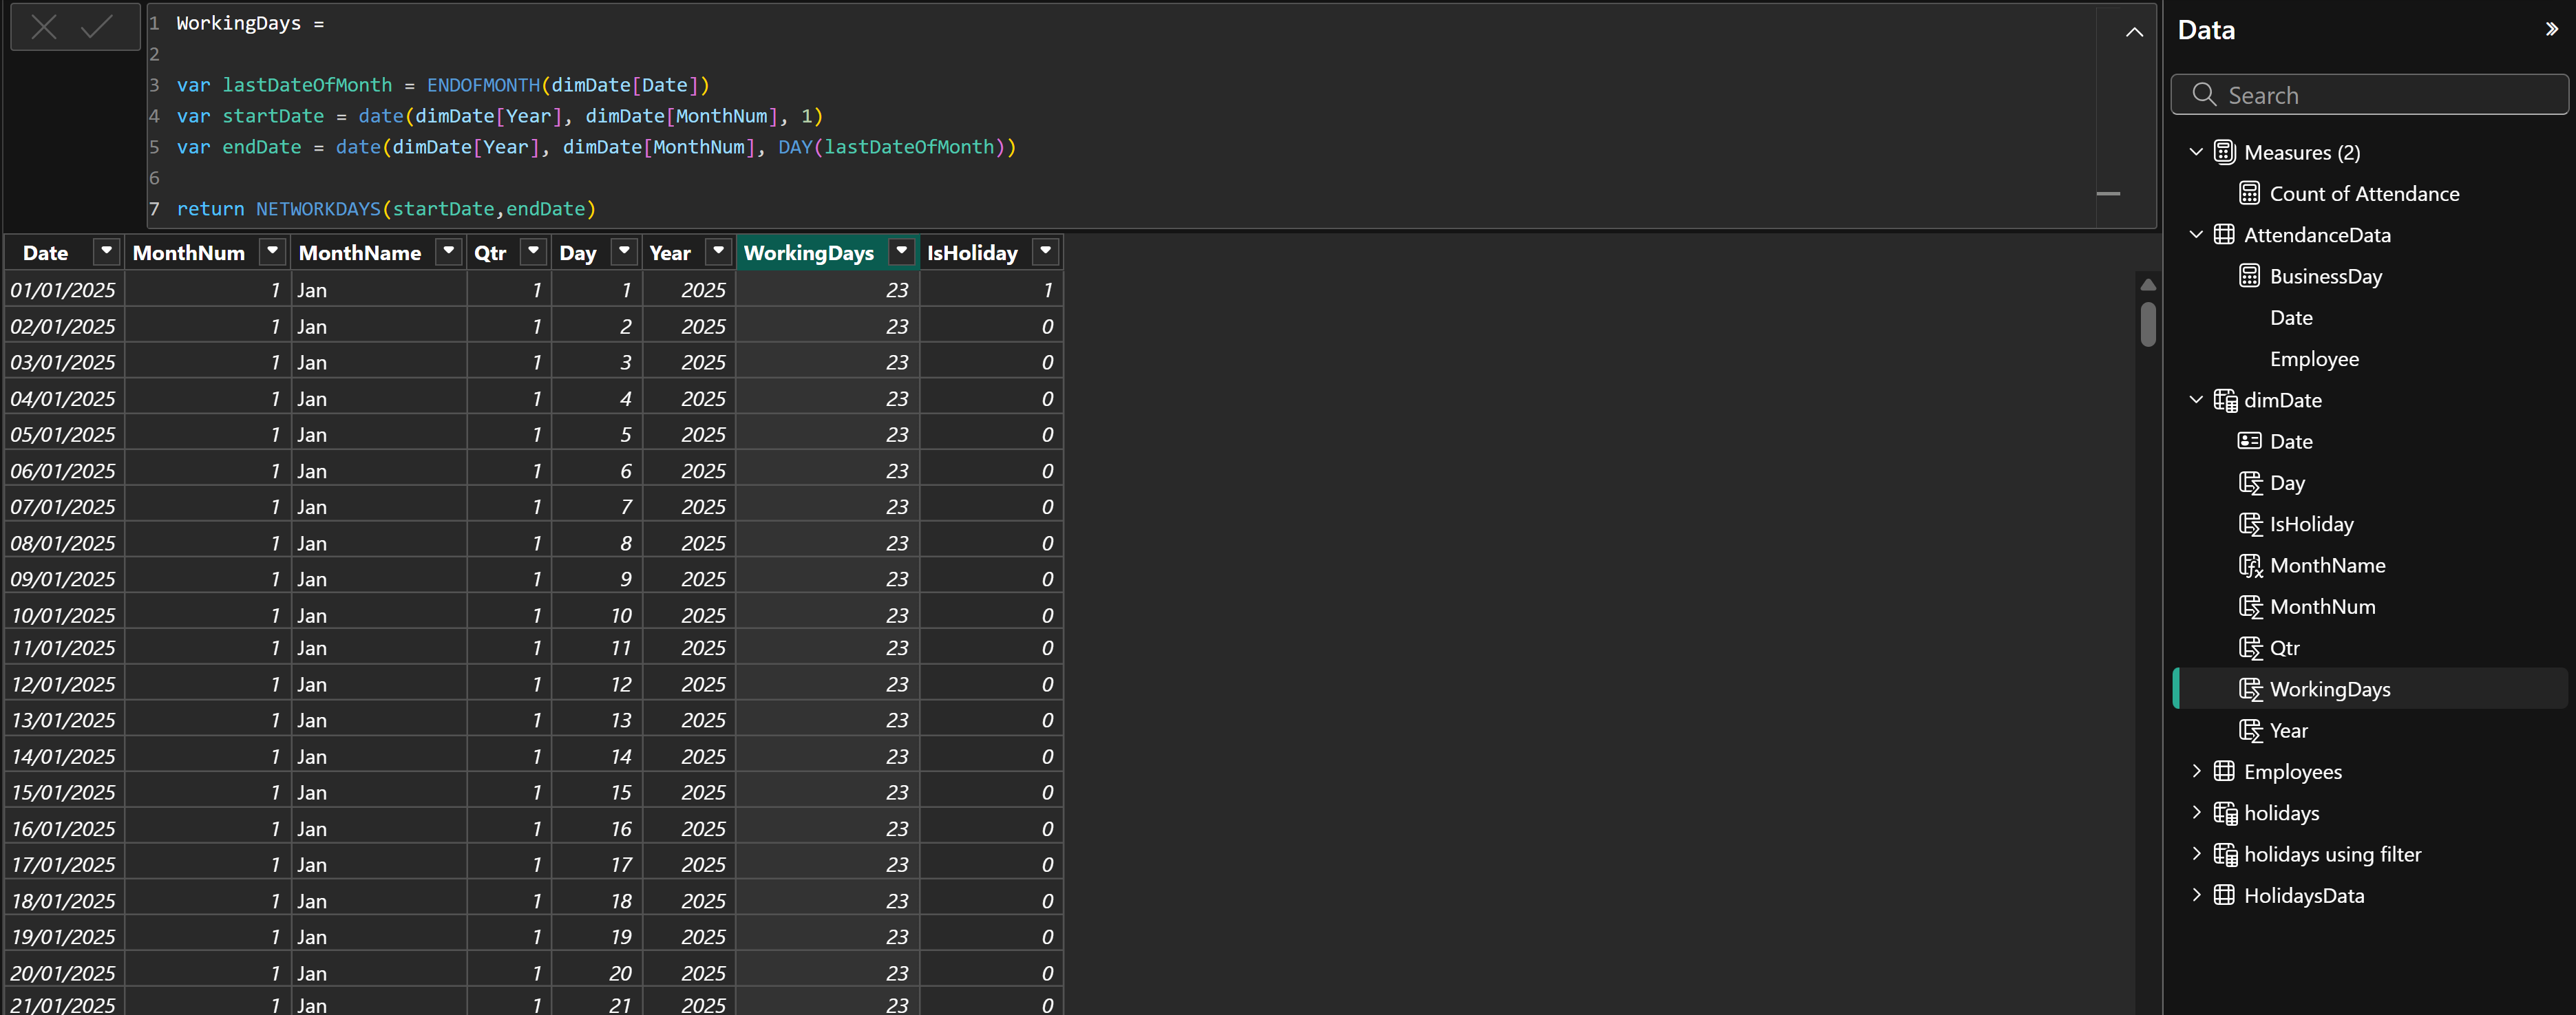
Task: Open the Year column filter dropdown
Action: [x=718, y=252]
